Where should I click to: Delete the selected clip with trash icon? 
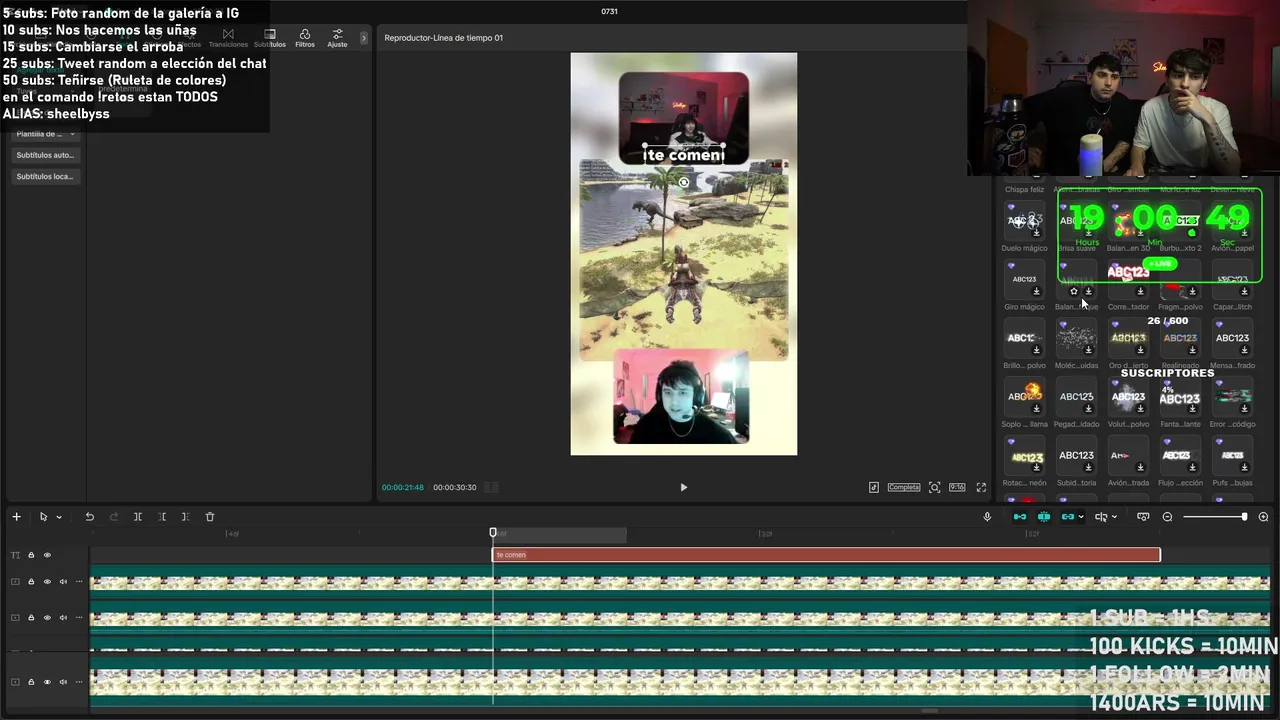coord(210,517)
